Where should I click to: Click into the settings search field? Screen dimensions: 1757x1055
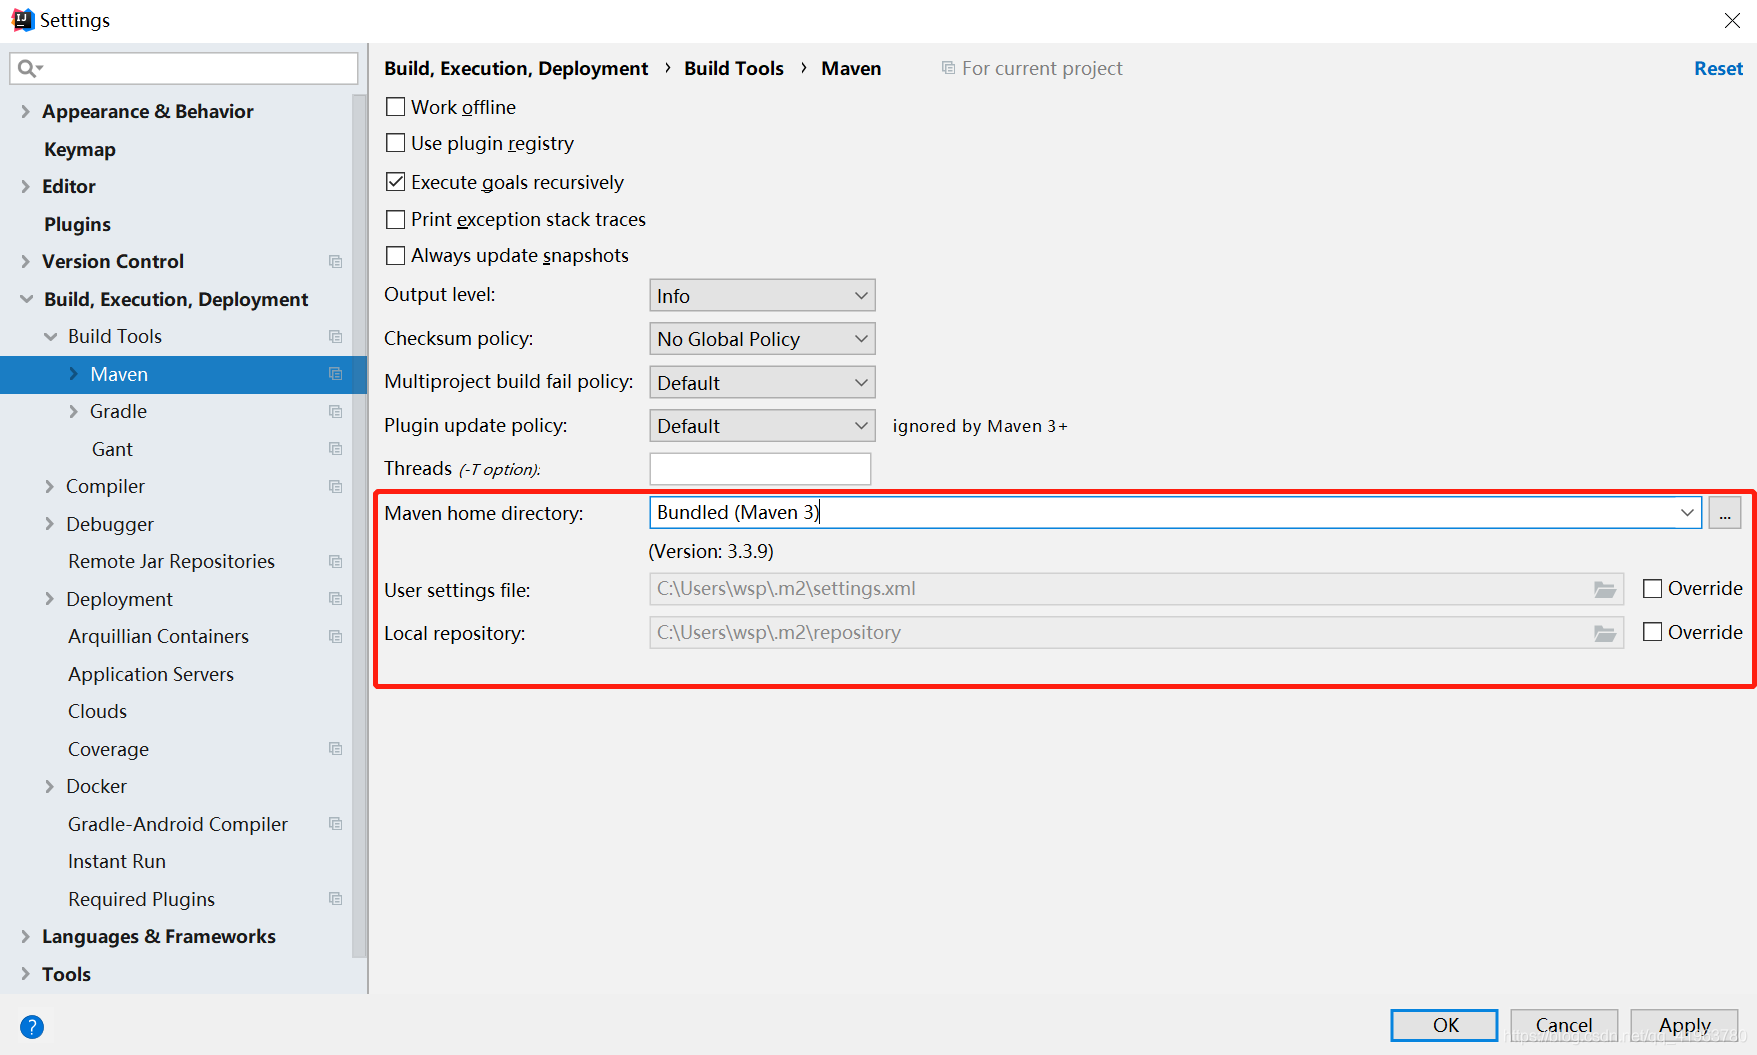point(184,68)
